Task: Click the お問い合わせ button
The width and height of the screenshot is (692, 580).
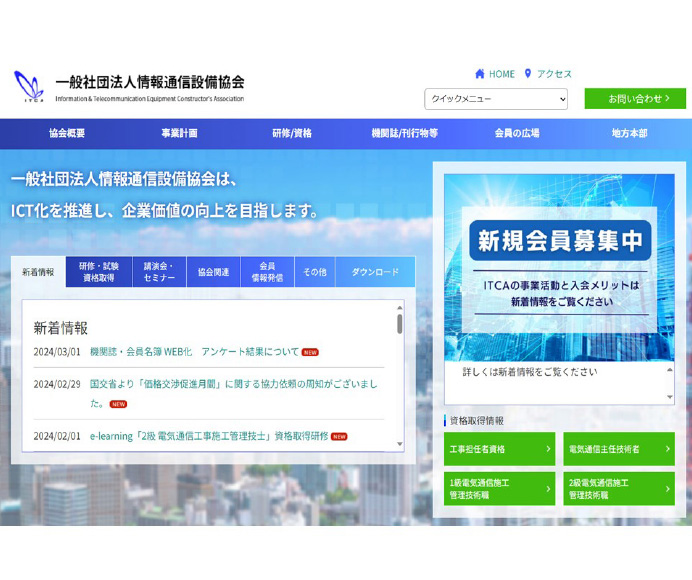Action: pos(635,98)
